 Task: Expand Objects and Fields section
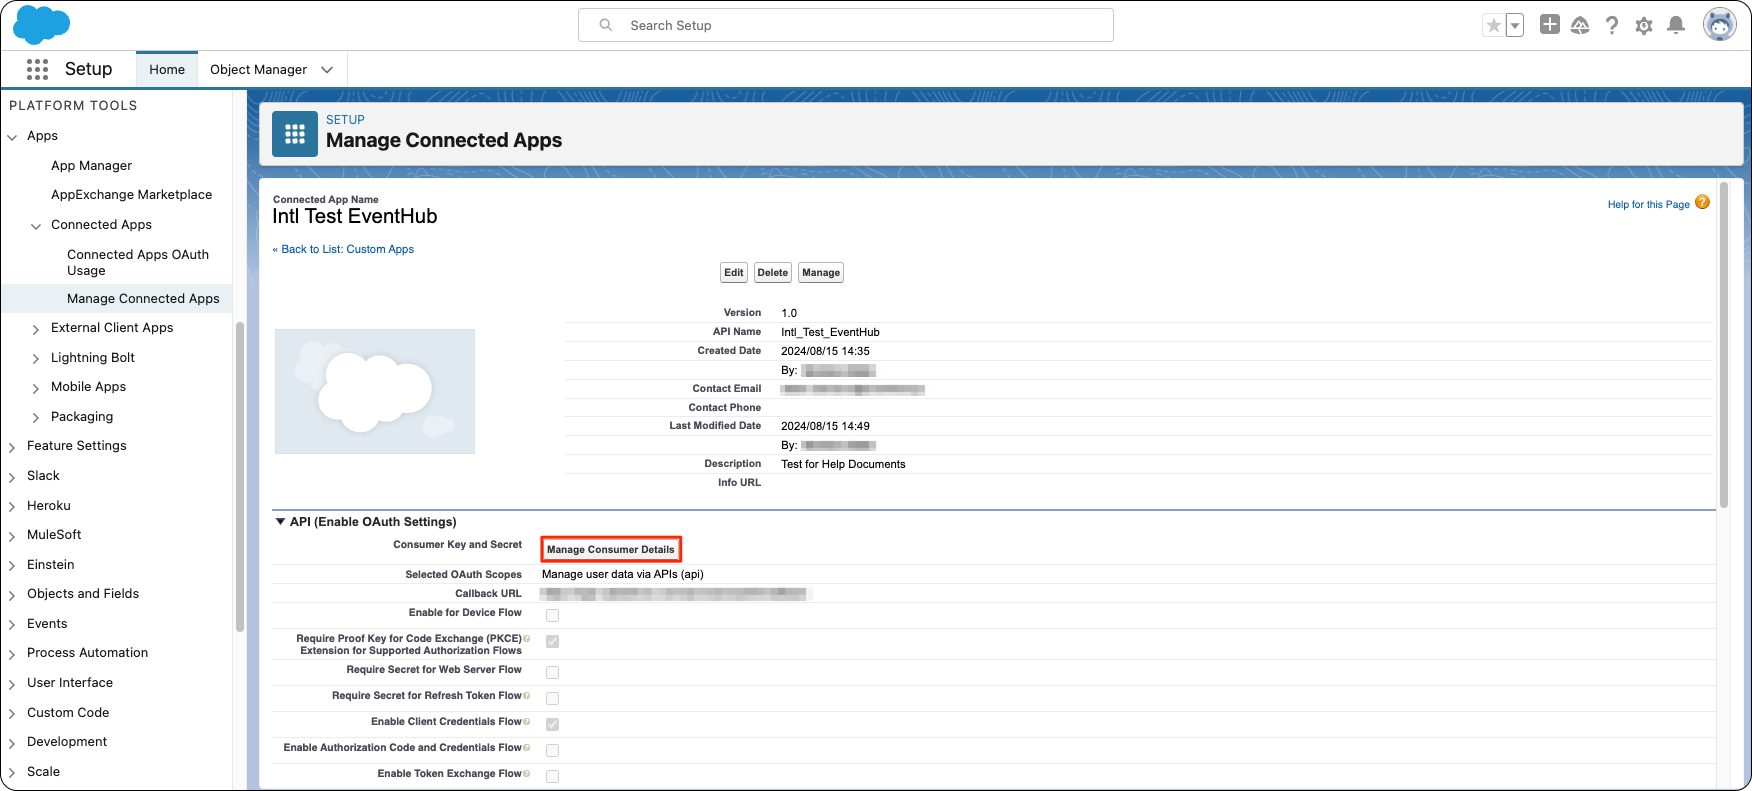click(12, 595)
